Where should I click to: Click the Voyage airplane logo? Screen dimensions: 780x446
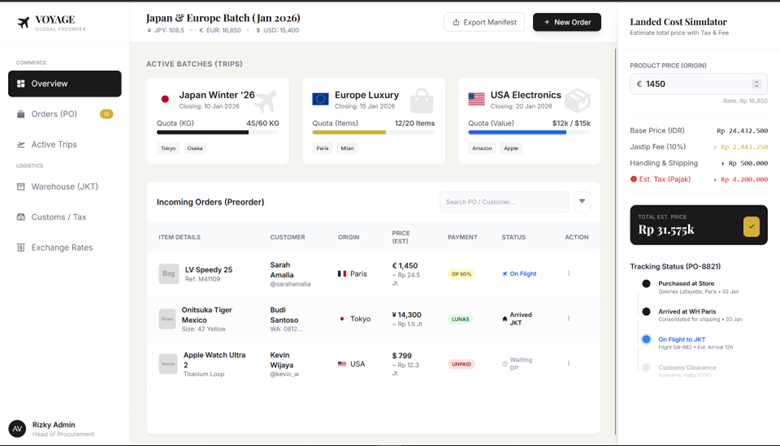coord(22,23)
